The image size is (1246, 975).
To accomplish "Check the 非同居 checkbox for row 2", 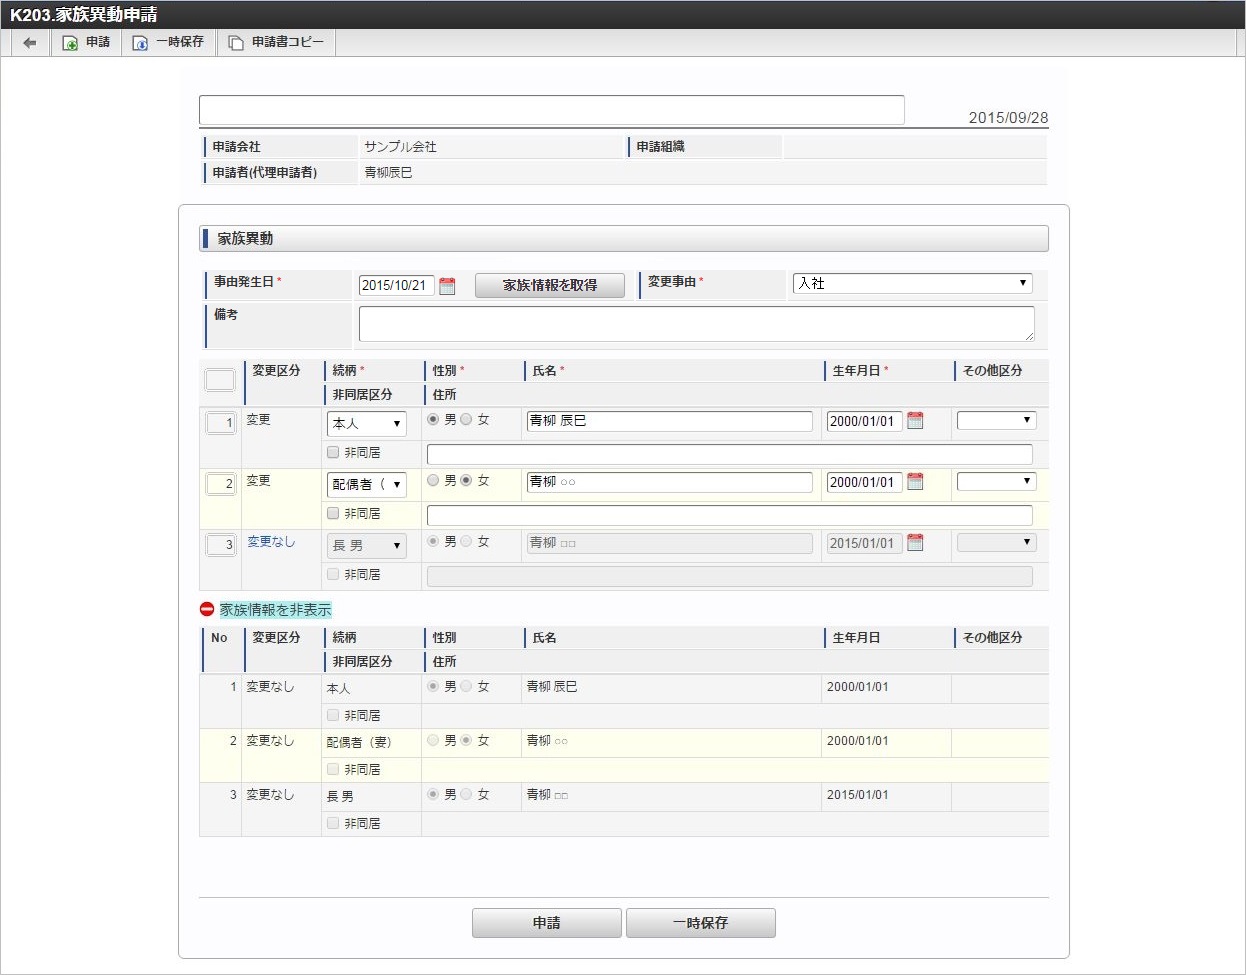I will (333, 513).
